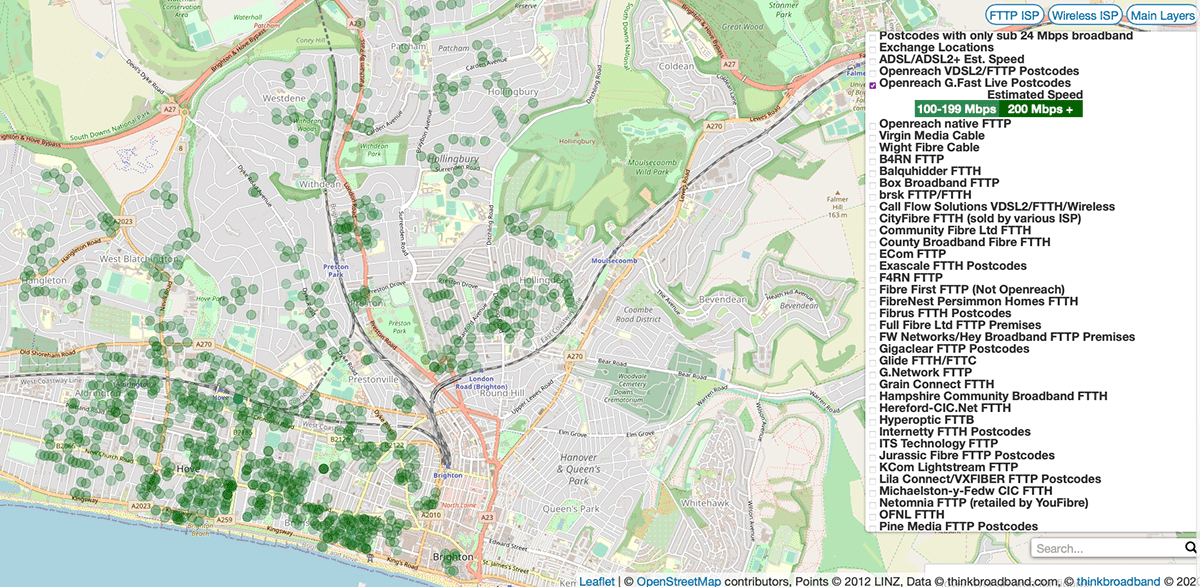Tick the F4RN FTTP checkbox
The height and width of the screenshot is (587, 1200).
[873, 278]
